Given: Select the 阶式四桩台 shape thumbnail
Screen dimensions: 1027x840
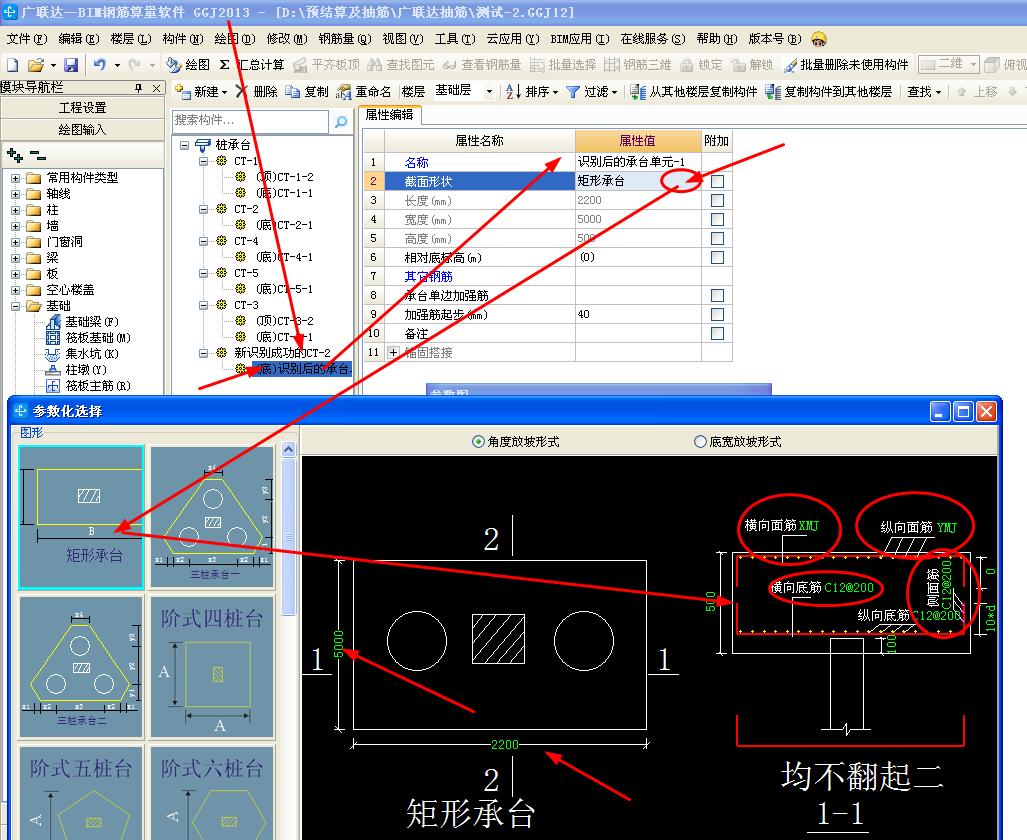Looking at the screenshot, I should [x=212, y=667].
